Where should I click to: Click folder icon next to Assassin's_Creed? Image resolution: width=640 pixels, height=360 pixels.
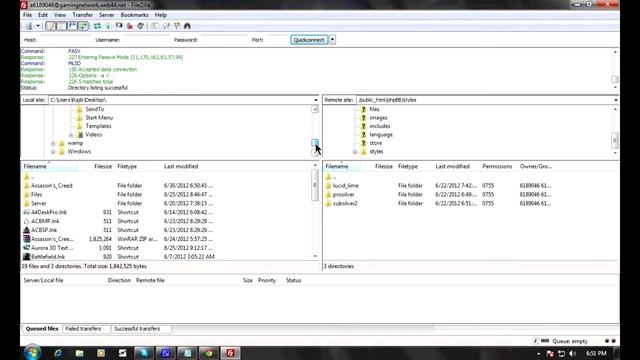pyautogui.click(x=27, y=186)
